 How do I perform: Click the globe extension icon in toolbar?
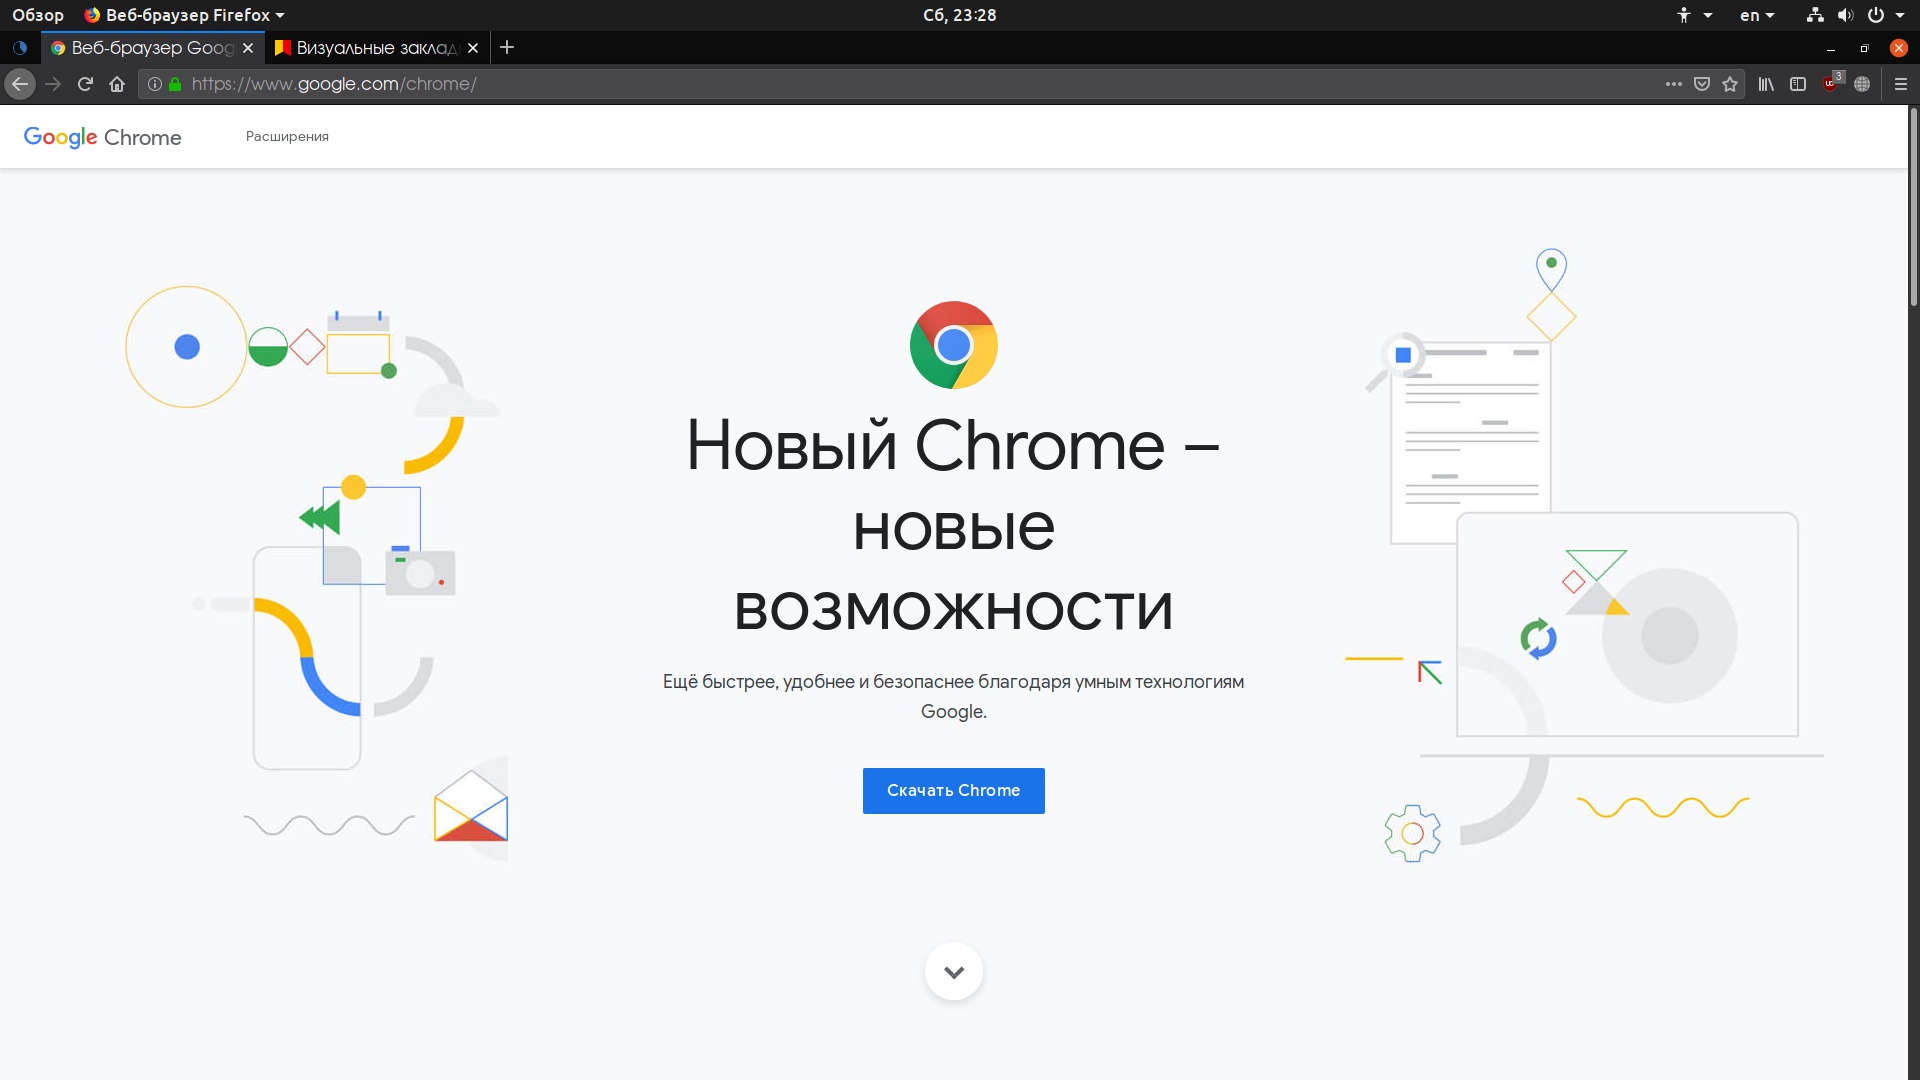[1862, 84]
